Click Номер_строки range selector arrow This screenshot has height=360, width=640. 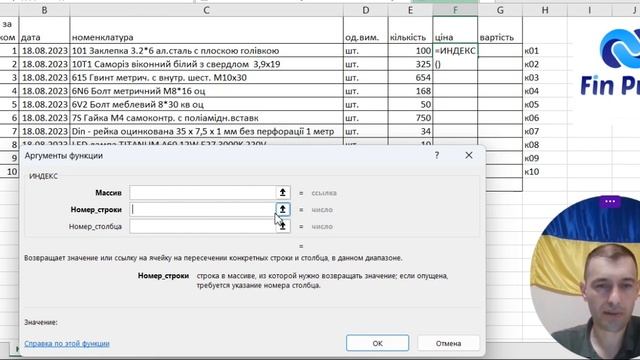tap(282, 209)
